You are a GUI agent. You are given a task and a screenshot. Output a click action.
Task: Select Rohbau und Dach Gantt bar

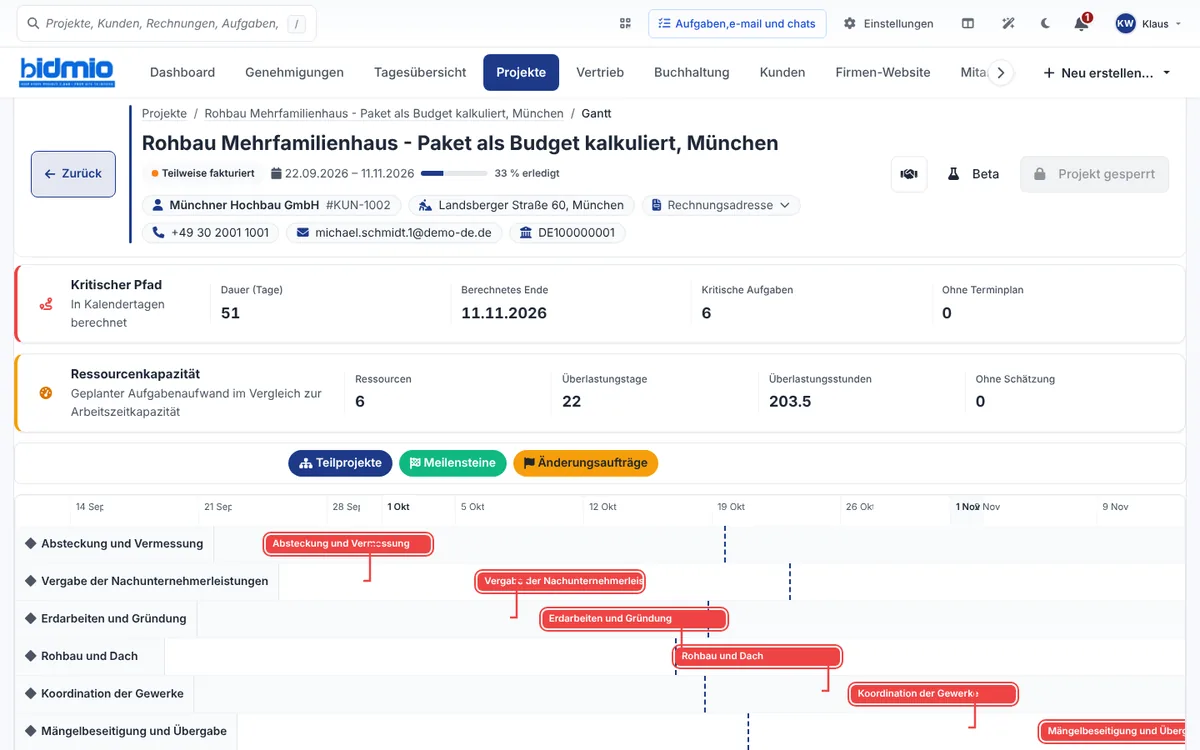[758, 657]
